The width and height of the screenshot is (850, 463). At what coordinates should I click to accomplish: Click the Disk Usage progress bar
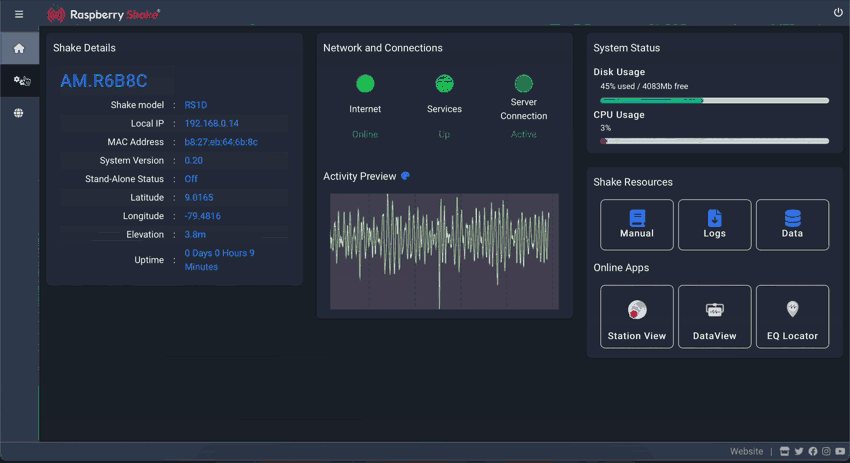pyautogui.click(x=714, y=100)
